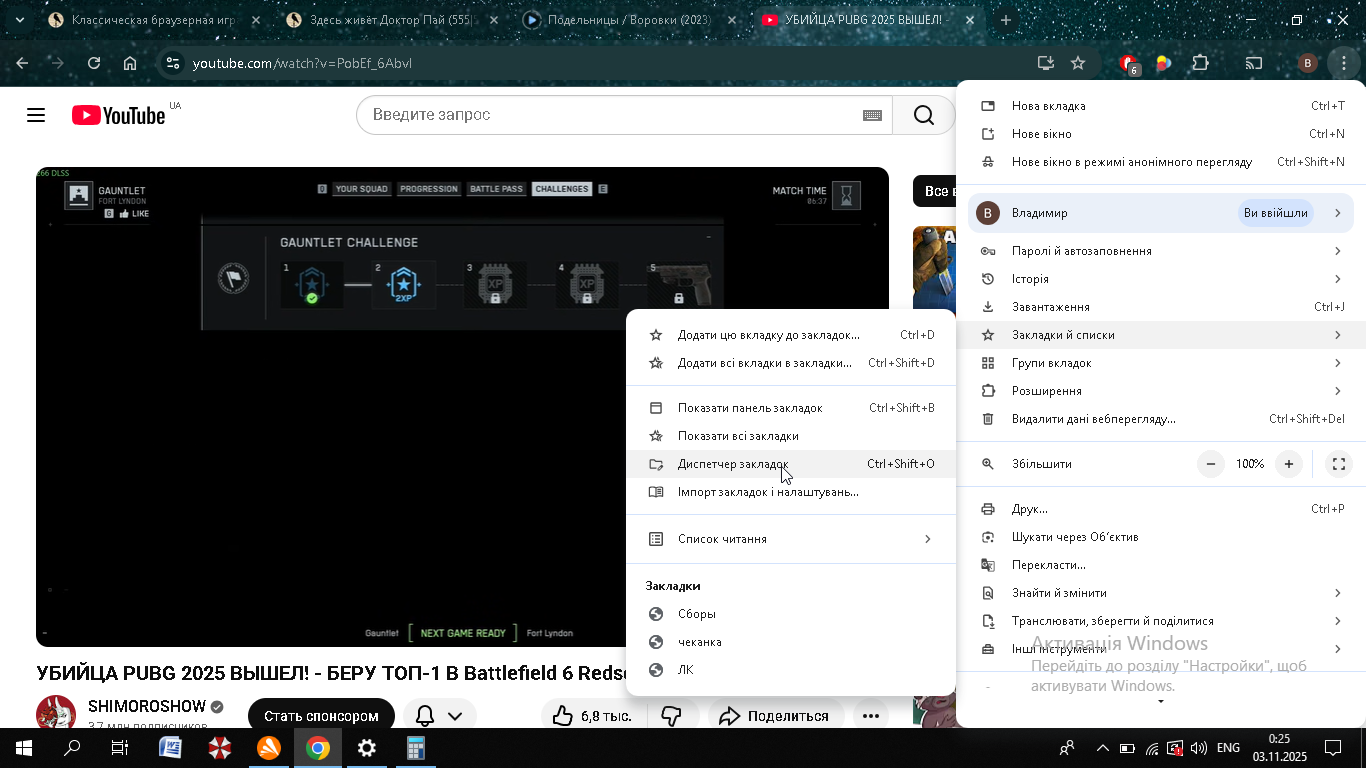The width and height of the screenshot is (1366, 768).
Task: Open the media controls icon in toolbar
Action: [x=1254, y=63]
